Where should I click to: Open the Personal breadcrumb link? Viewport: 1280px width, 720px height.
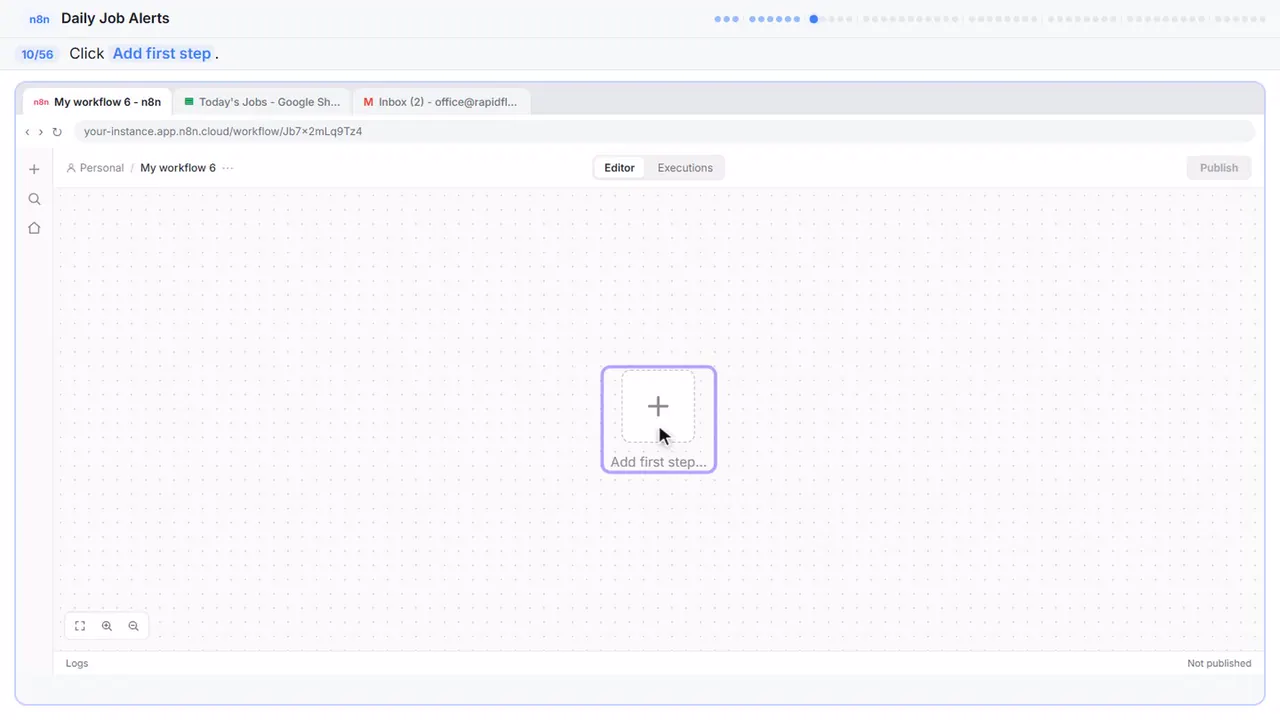[95, 168]
